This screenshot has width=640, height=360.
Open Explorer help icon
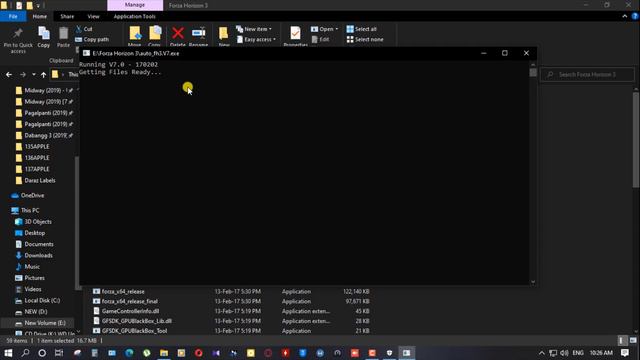point(635,16)
